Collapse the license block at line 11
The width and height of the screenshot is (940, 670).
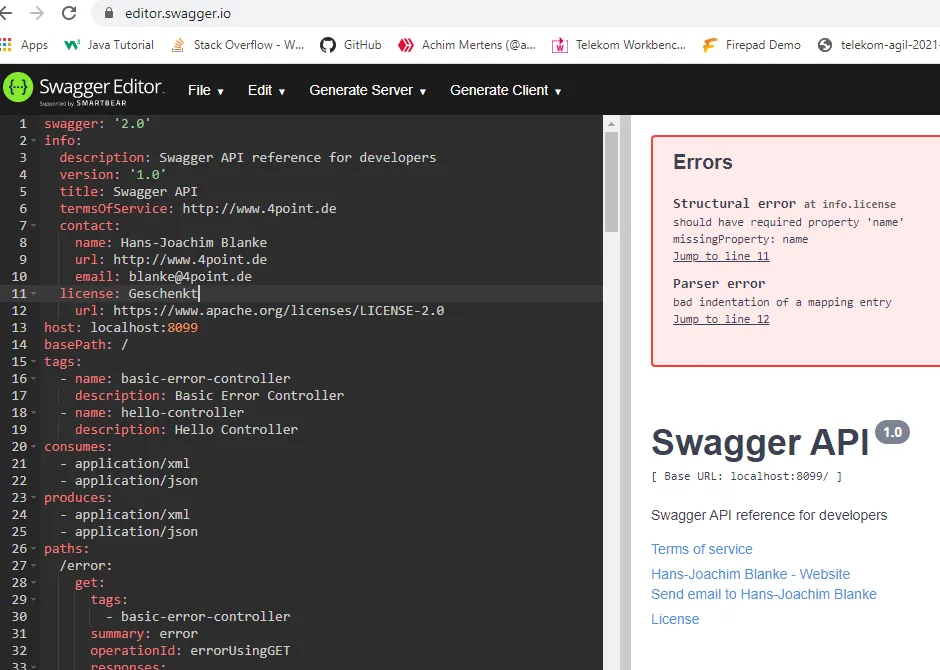(x=34, y=294)
